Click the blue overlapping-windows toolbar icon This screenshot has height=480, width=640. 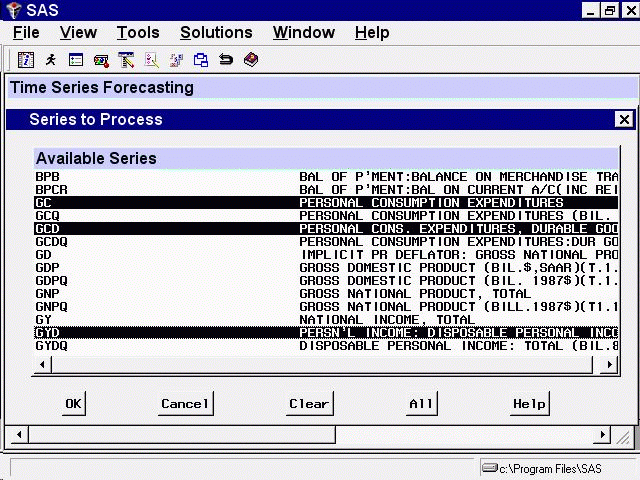click(201, 60)
